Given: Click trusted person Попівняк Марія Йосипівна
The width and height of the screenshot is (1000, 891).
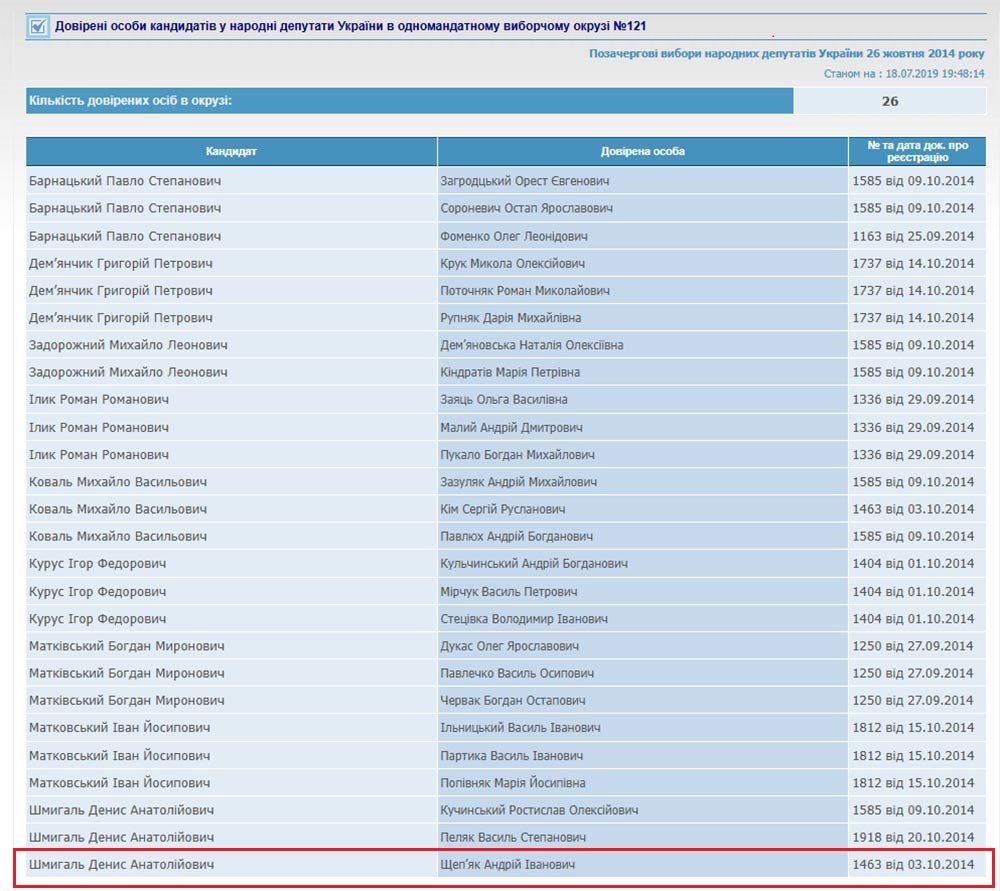Looking at the screenshot, I should (x=513, y=783).
